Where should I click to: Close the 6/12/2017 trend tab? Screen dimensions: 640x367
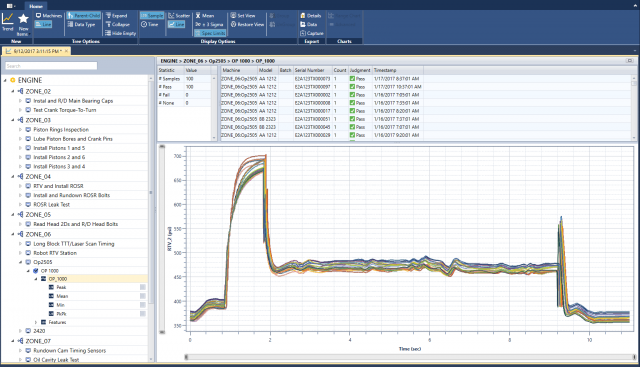[x=67, y=51]
